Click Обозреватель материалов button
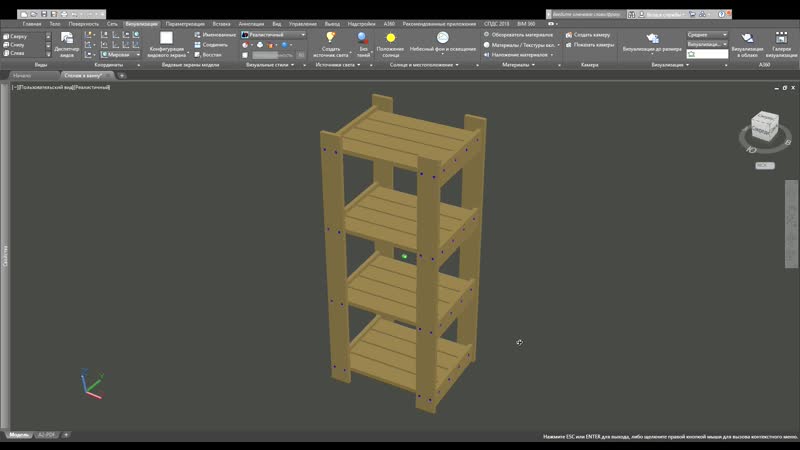This screenshot has height=450, width=800. (x=518, y=34)
